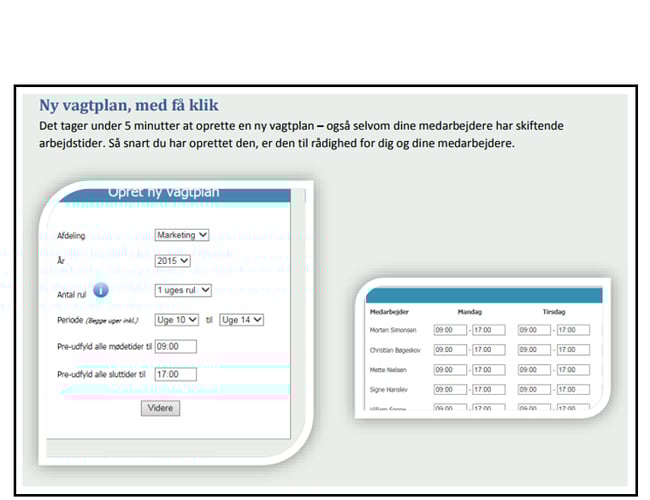Click the name Signe Hanslev
Image resolution: width=650 pixels, height=500 pixels.
tap(388, 390)
